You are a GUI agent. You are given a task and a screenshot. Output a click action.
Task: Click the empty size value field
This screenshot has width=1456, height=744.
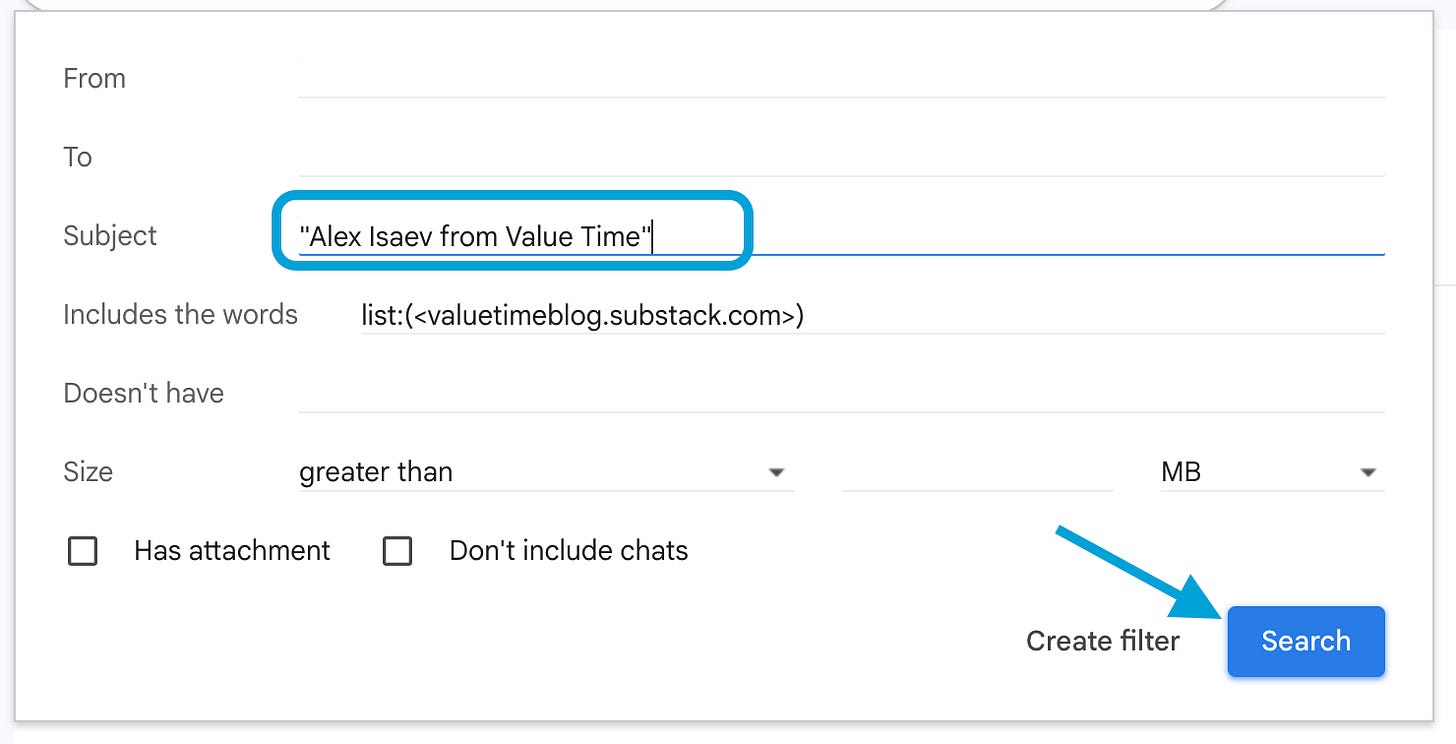click(x=977, y=472)
